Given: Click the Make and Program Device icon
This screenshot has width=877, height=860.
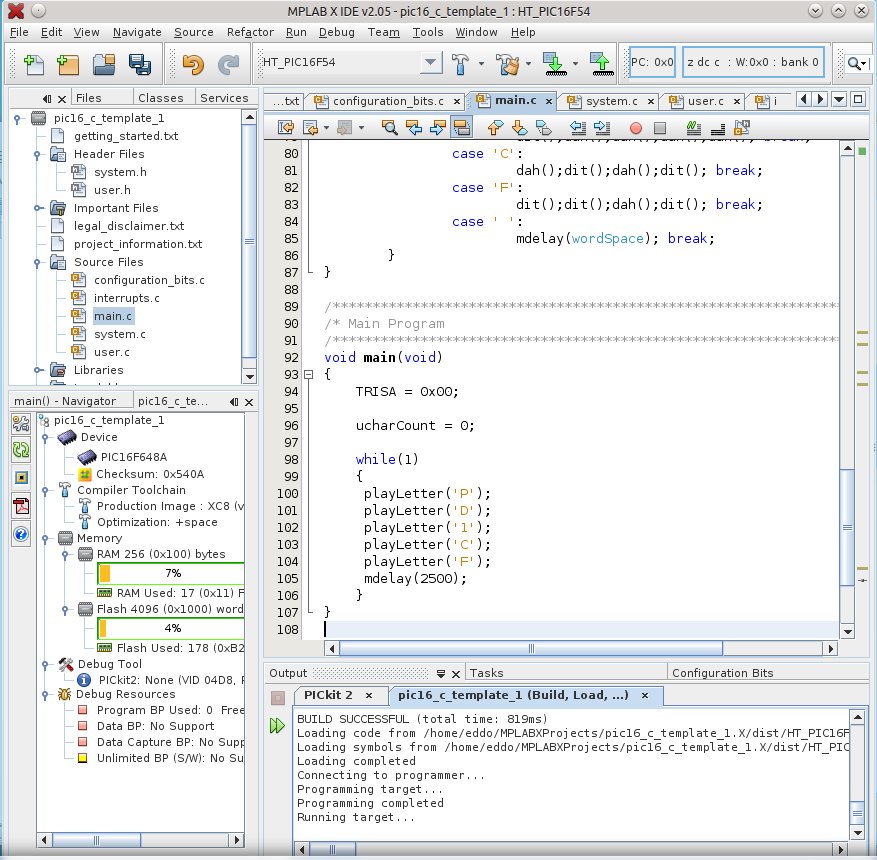Looking at the screenshot, I should 554,65.
